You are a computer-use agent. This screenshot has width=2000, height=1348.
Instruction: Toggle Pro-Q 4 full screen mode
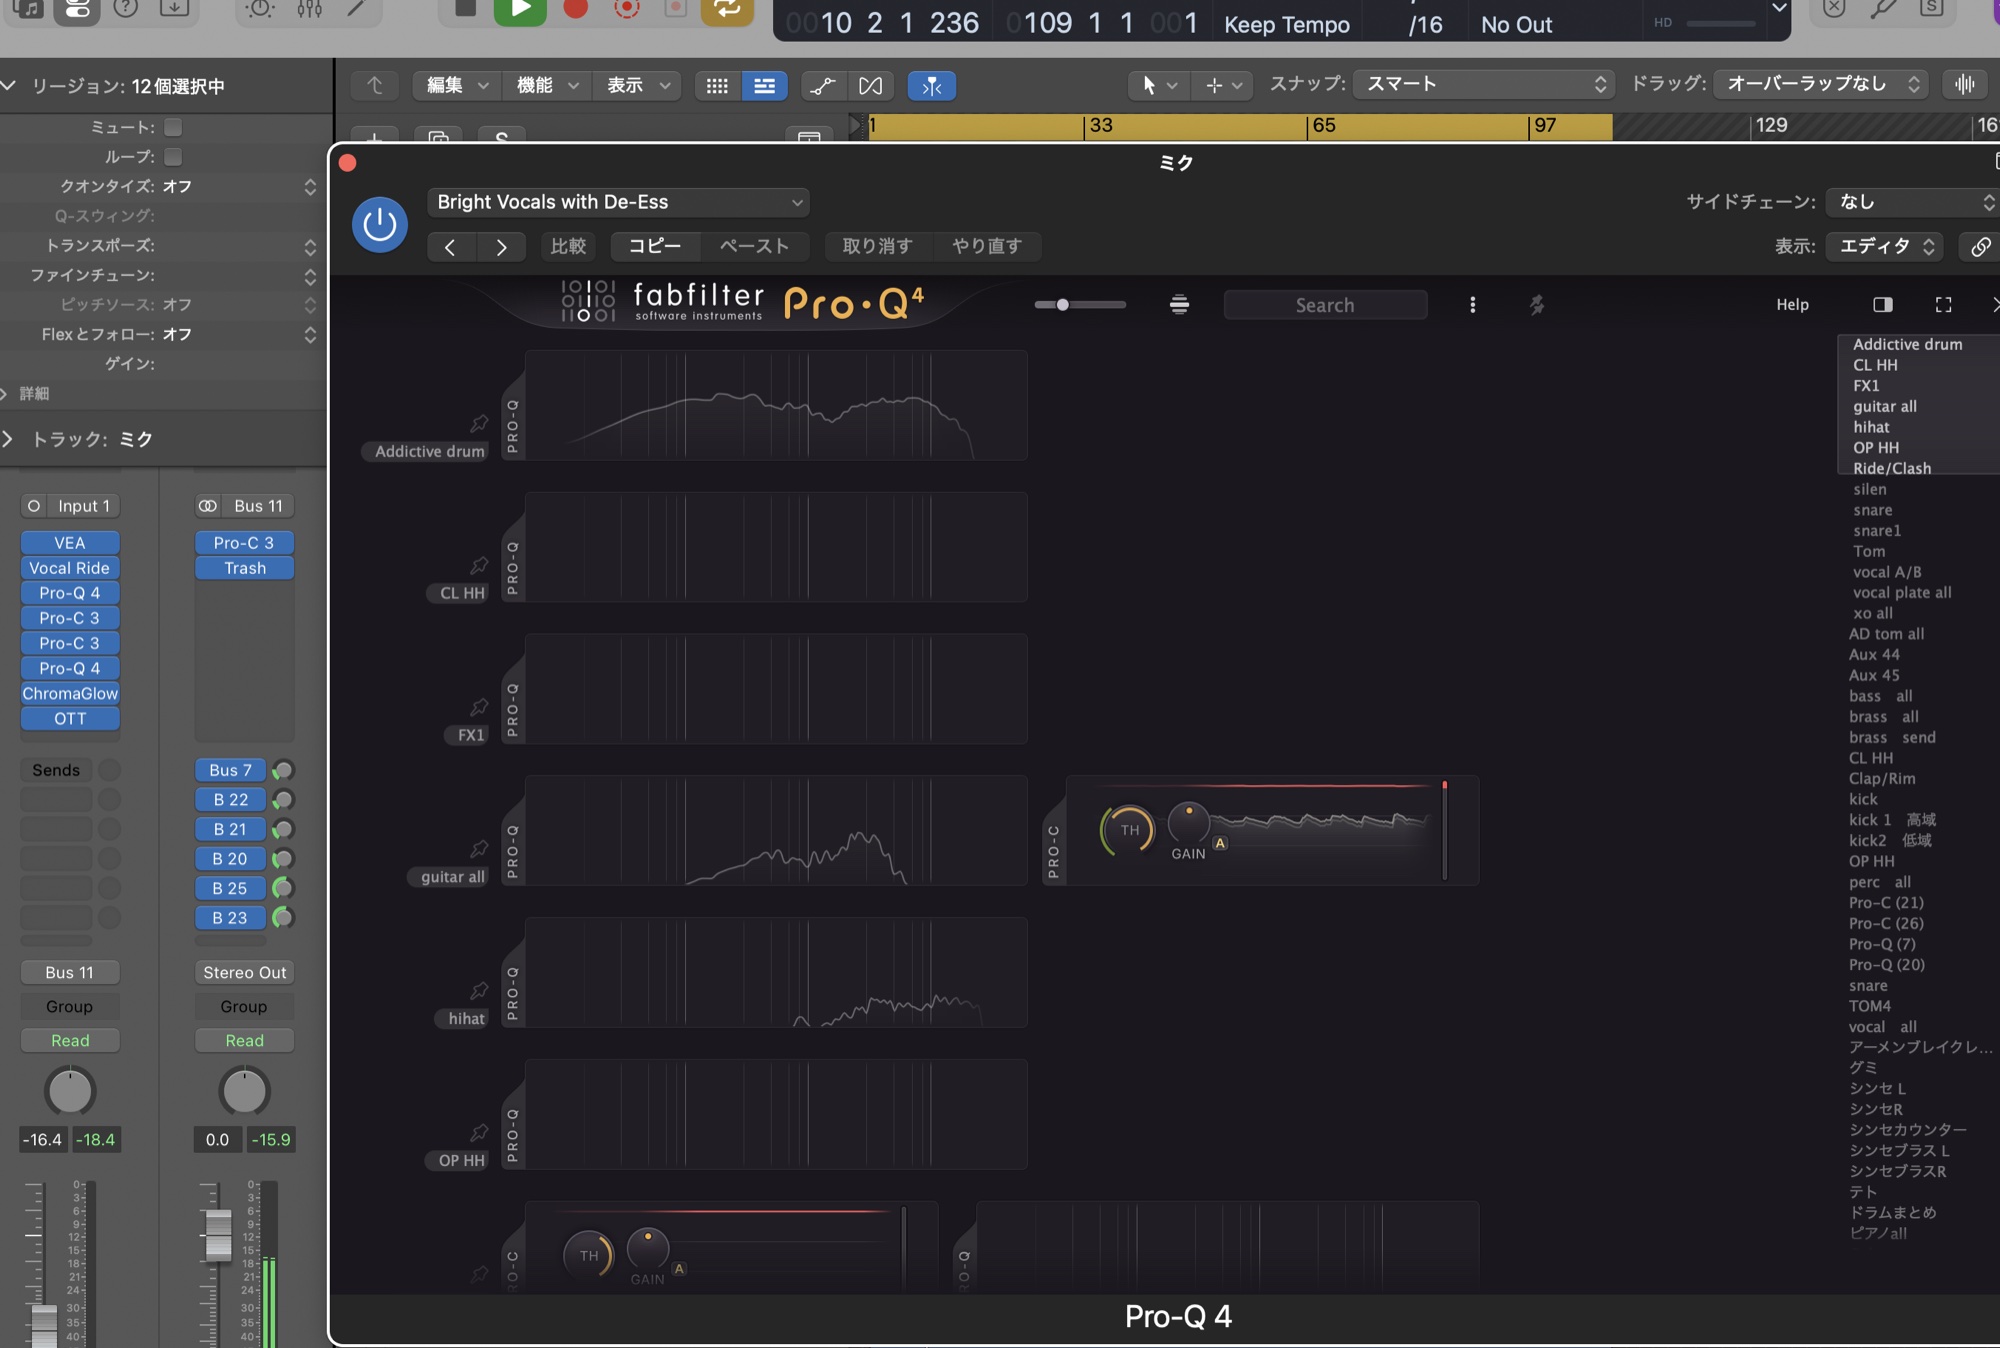point(1943,304)
